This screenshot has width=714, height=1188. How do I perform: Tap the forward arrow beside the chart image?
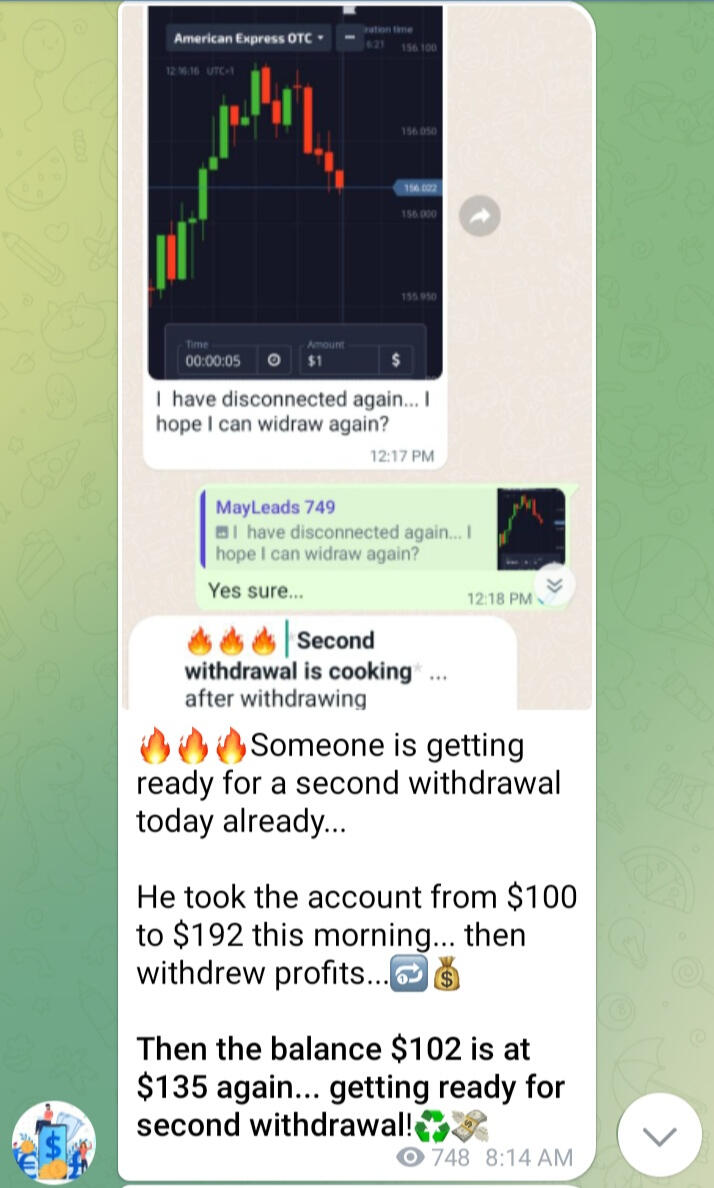pos(480,217)
